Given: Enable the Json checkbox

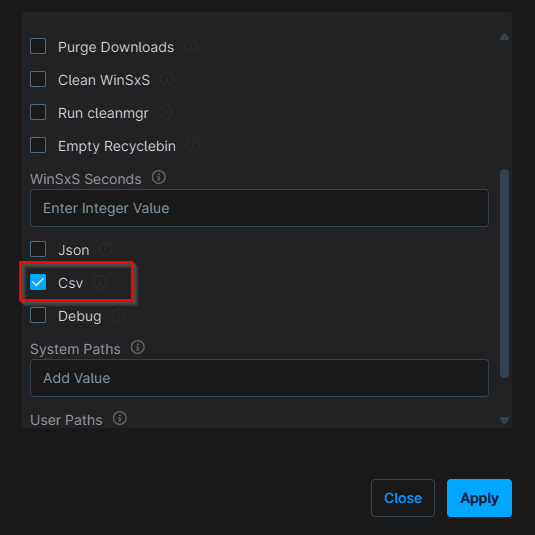Looking at the screenshot, I should point(38,249).
